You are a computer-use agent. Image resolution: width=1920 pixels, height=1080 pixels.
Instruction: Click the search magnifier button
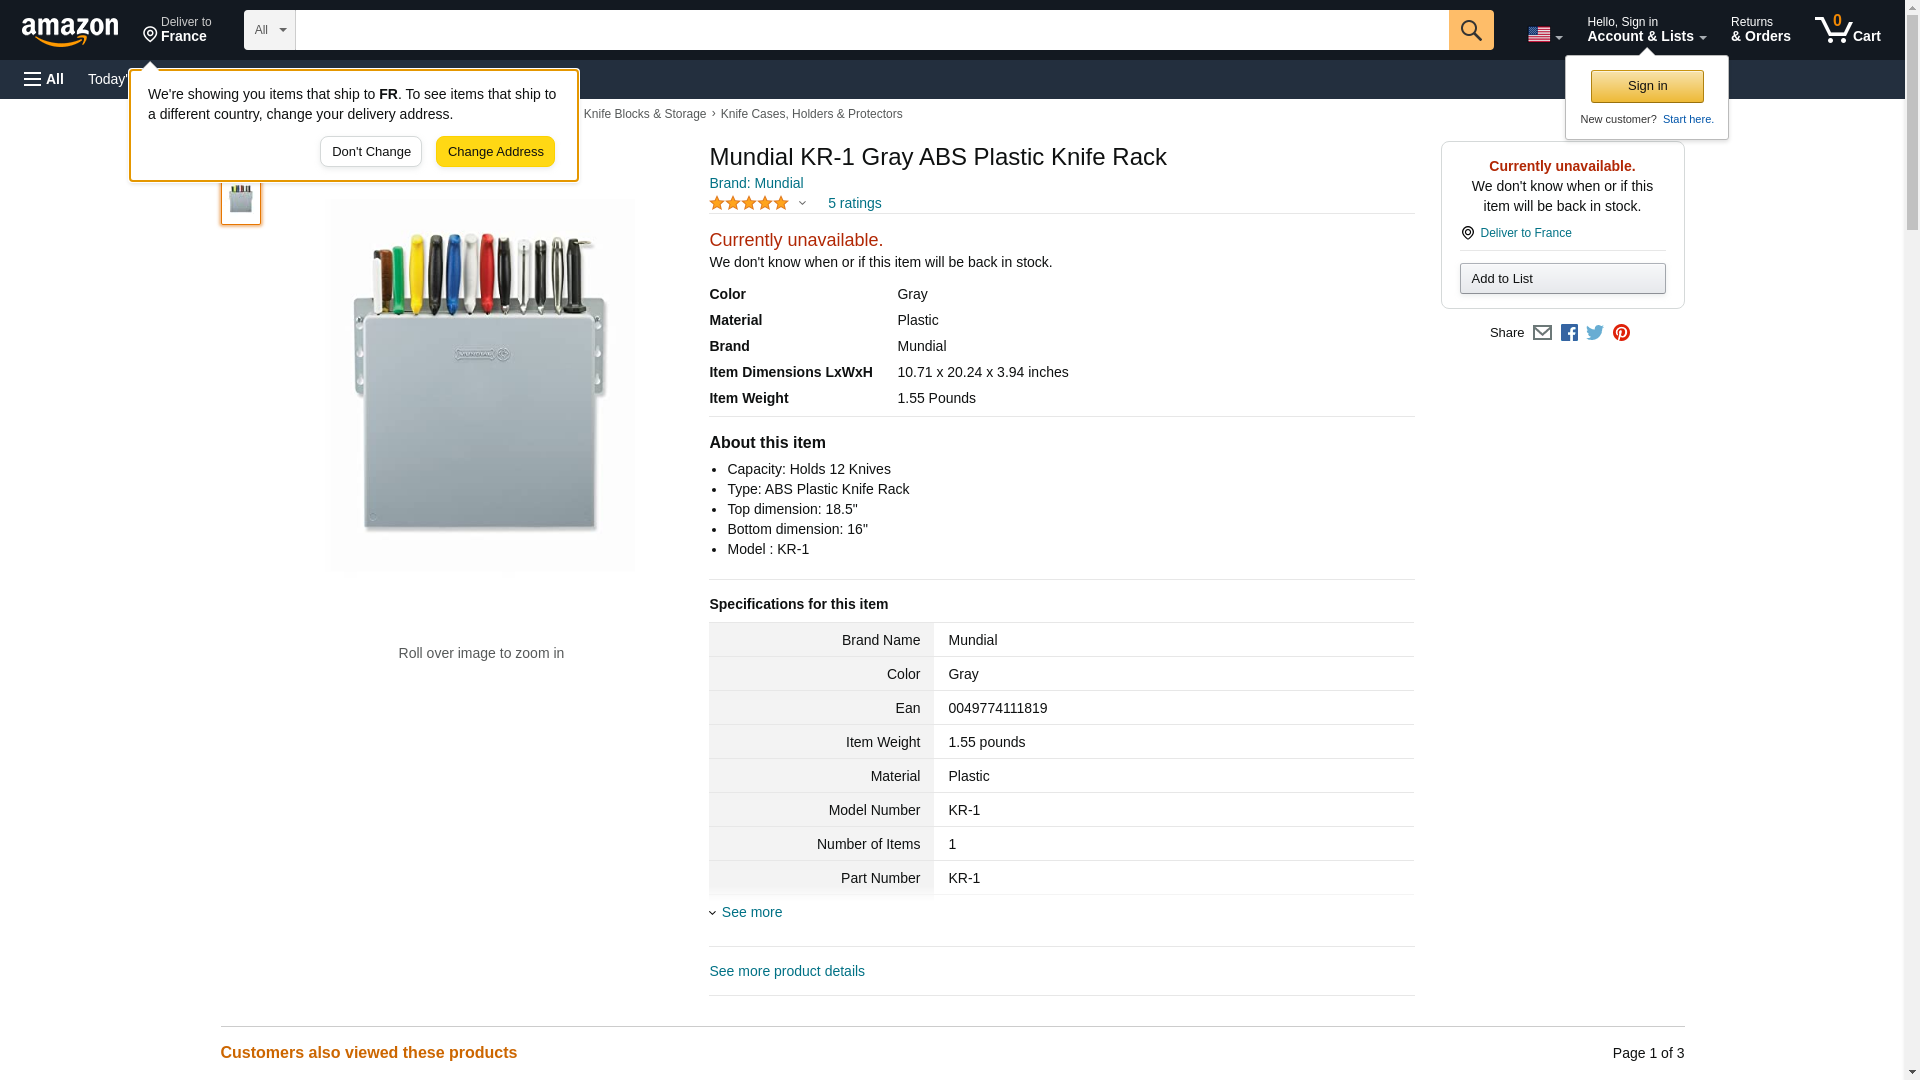(x=1470, y=30)
